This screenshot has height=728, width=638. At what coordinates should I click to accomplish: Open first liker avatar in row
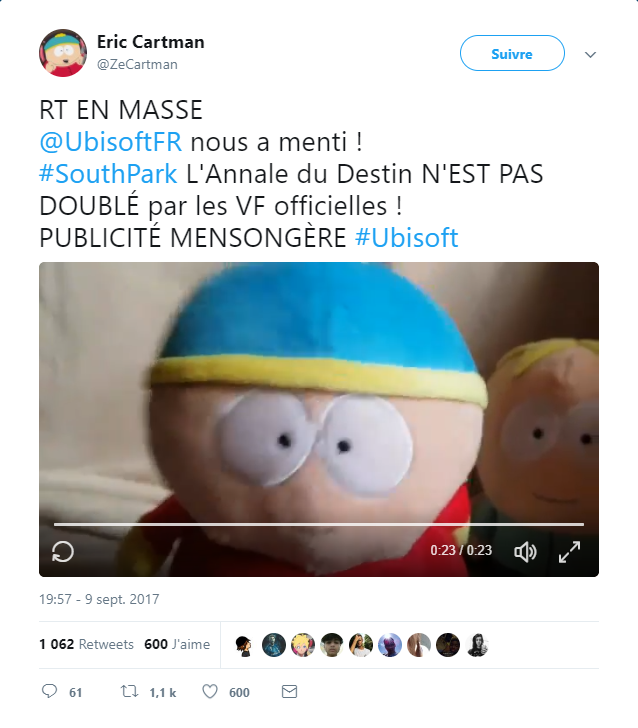tap(244, 645)
